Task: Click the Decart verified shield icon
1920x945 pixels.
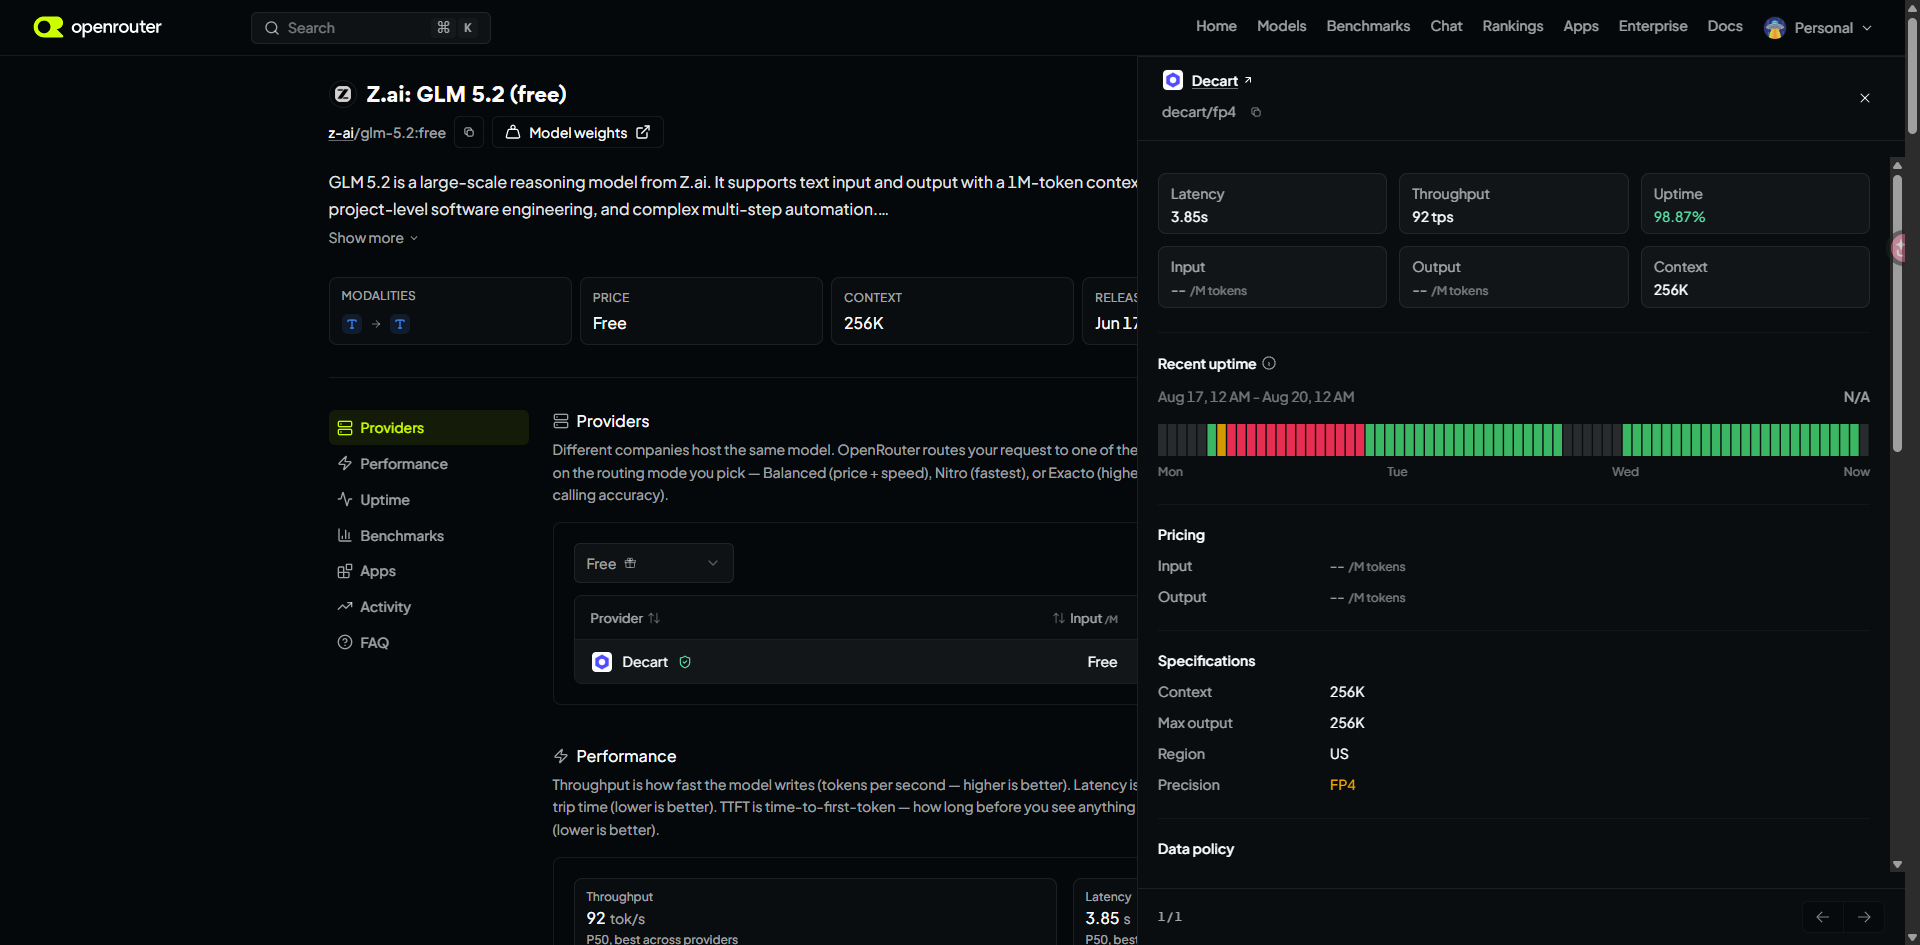Action: click(685, 662)
